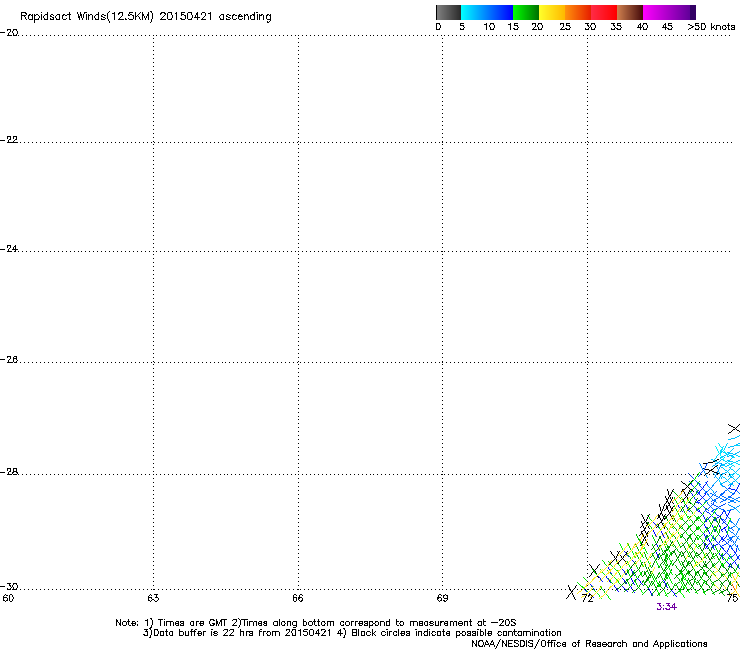Click the '-22' latitude axis label
The width and height of the screenshot is (740, 650).
pos(9,140)
